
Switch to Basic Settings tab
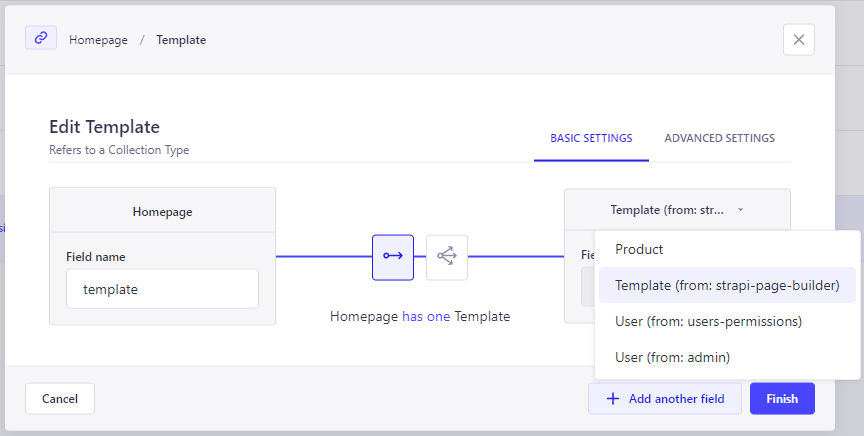(591, 138)
